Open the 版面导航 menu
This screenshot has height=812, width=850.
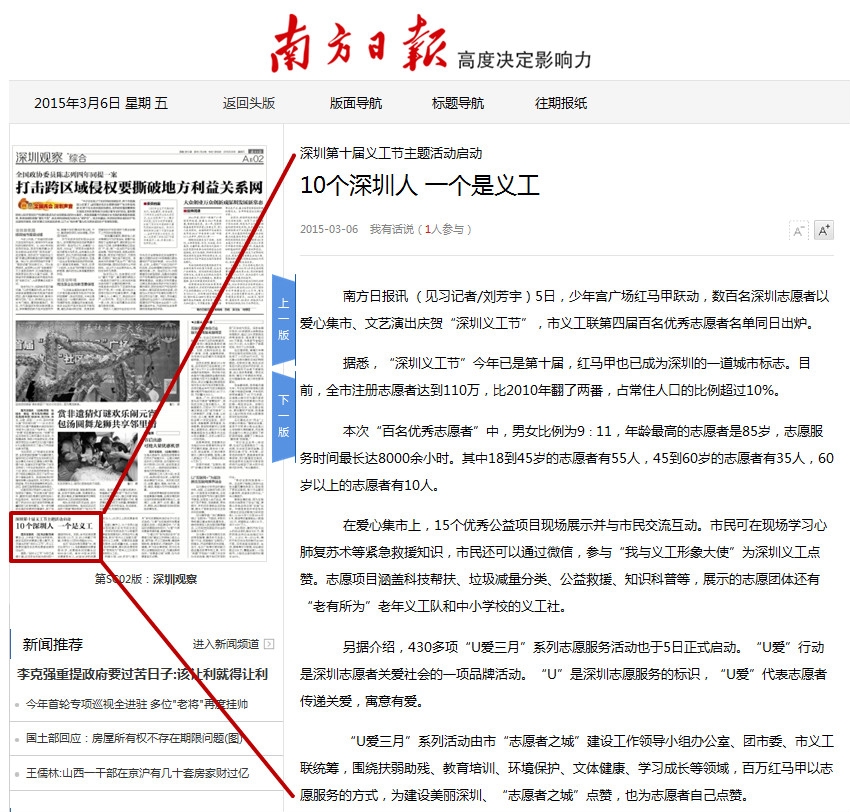(x=356, y=103)
